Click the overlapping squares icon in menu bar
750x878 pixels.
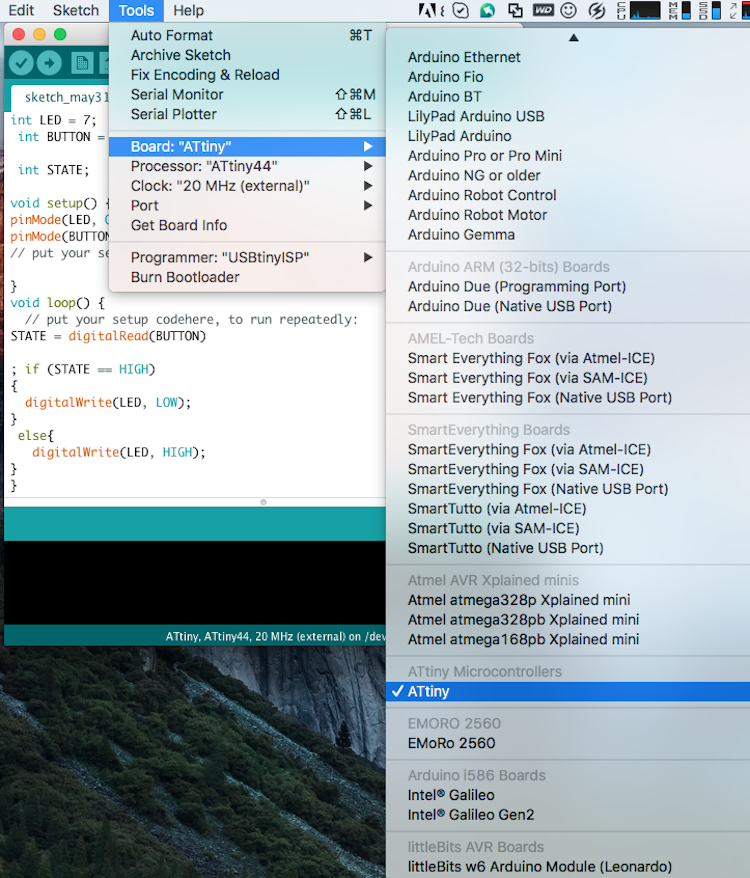point(515,10)
